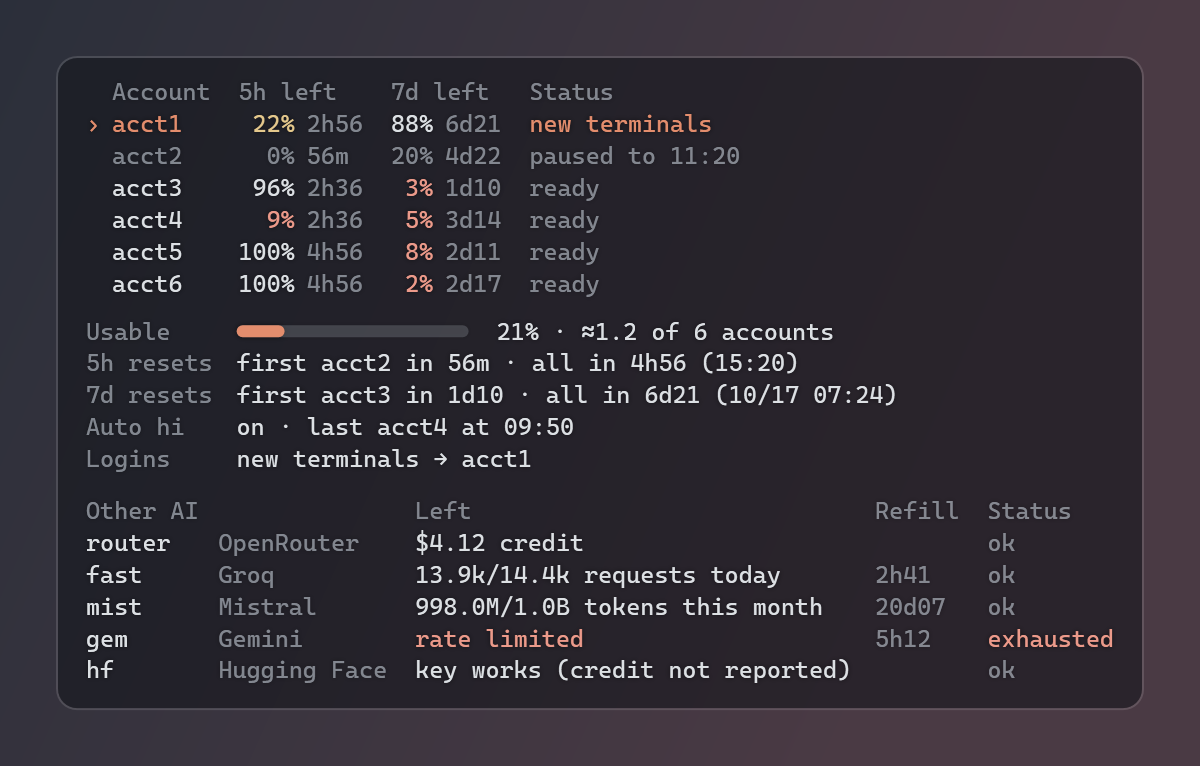Click the 'new terminals' status for acct1
1200x766 pixels.
[620, 125]
